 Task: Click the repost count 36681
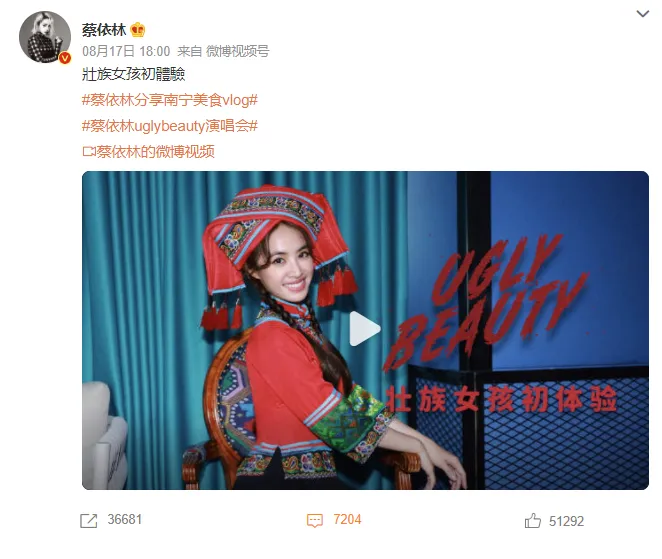pyautogui.click(x=125, y=519)
